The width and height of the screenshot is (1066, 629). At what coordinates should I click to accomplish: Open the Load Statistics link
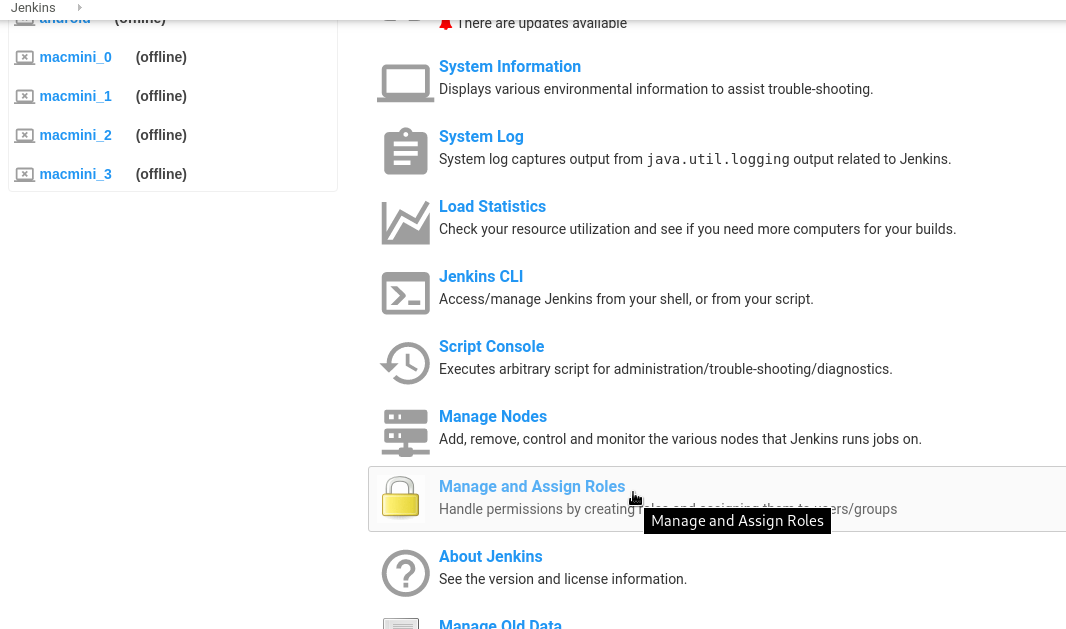click(x=492, y=207)
